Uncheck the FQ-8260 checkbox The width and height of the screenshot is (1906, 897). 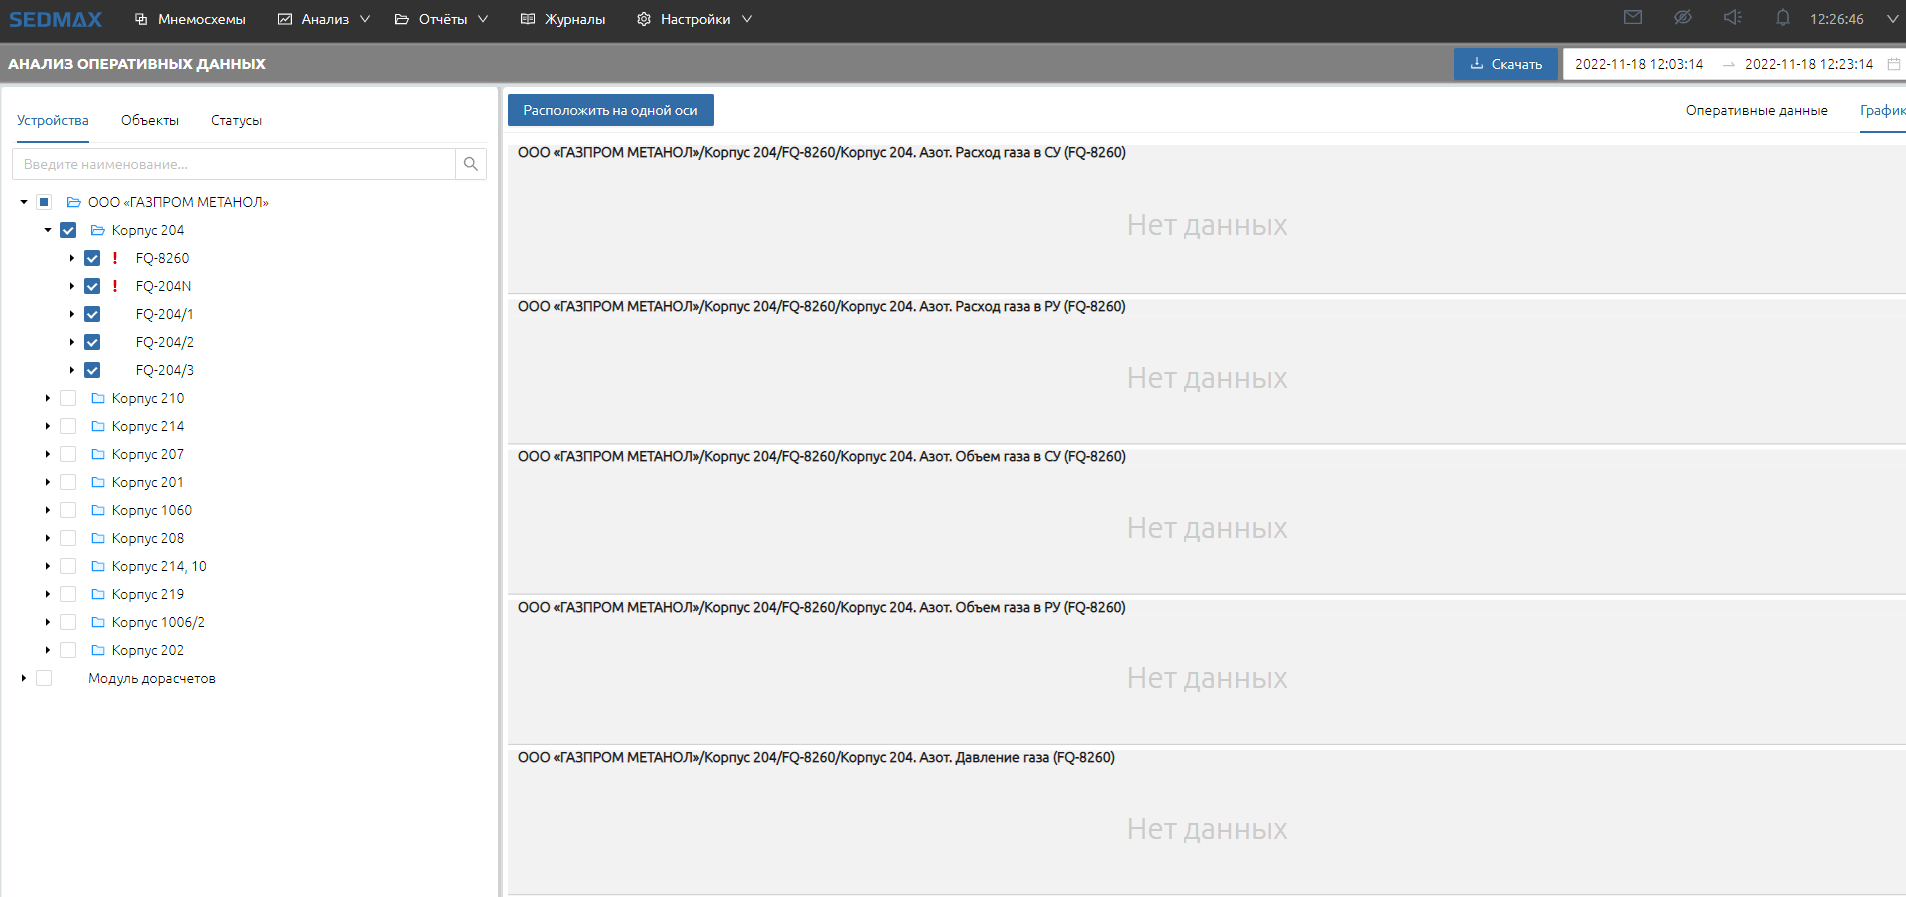pyautogui.click(x=92, y=258)
